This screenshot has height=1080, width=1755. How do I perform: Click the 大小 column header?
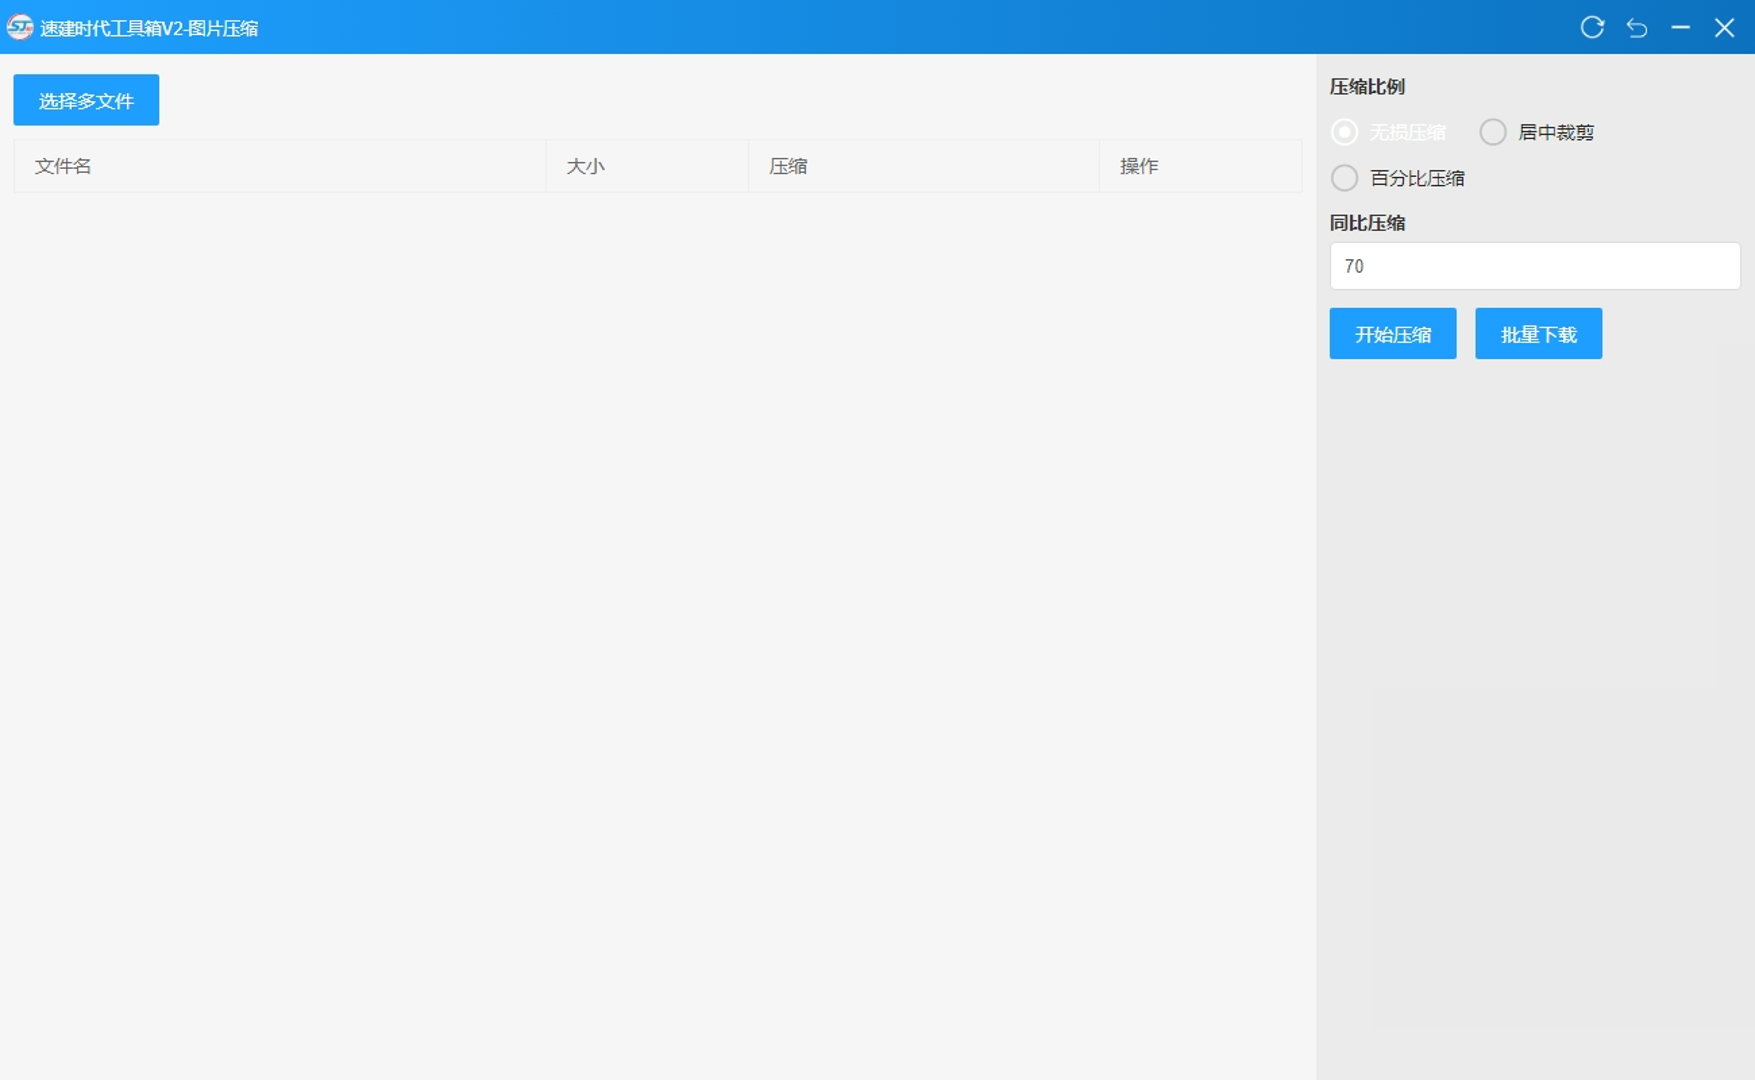585,166
